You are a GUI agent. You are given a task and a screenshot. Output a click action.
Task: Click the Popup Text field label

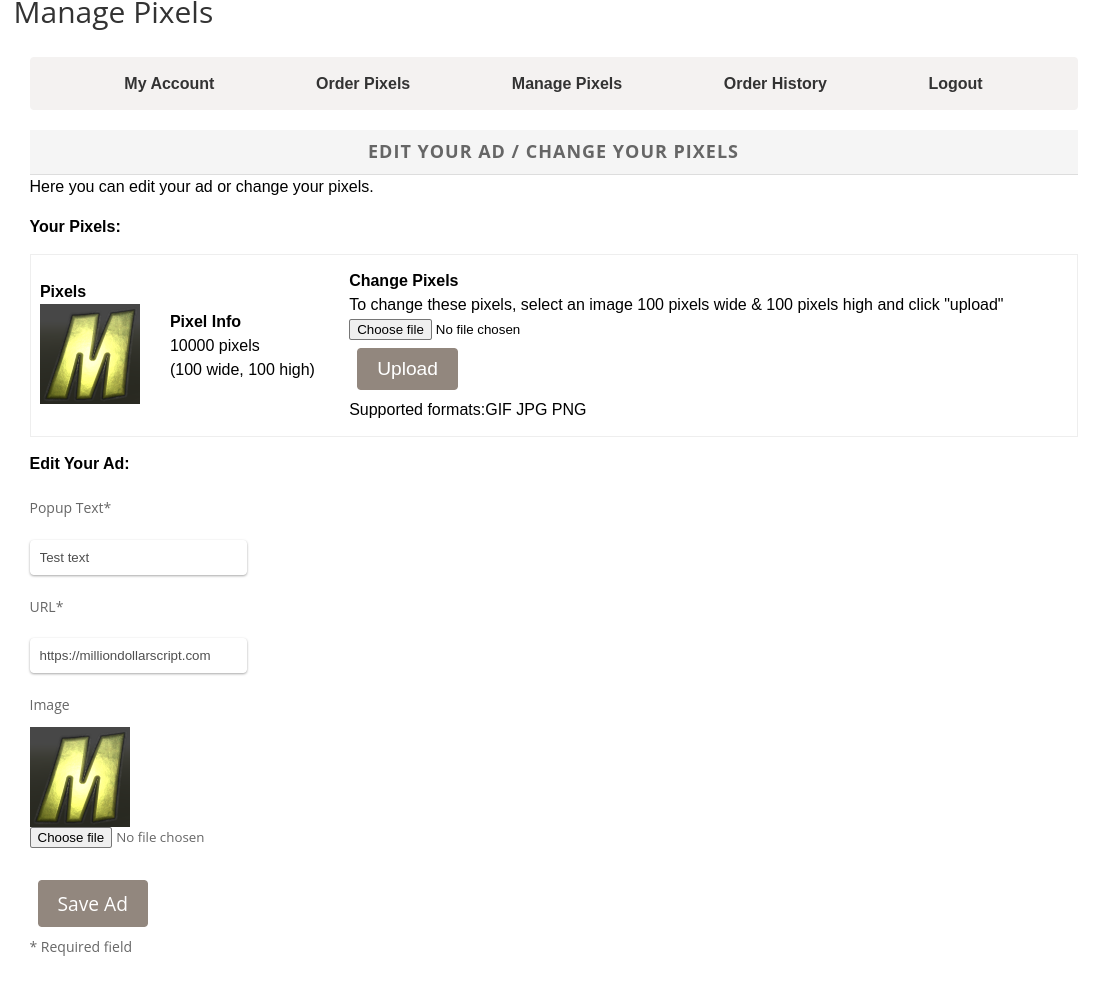[x=70, y=508]
